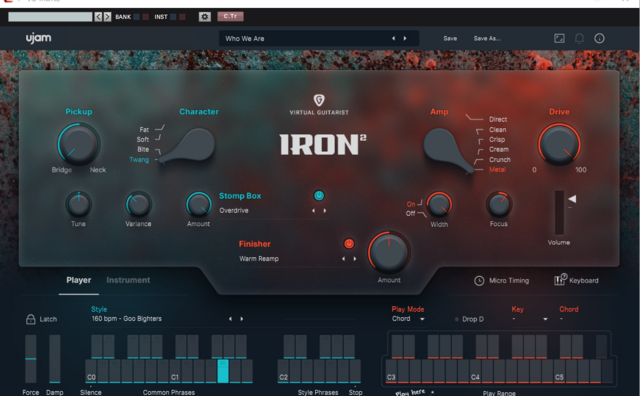The image size is (640, 396).
Task: Select Direct amp model
Action: [498, 119]
